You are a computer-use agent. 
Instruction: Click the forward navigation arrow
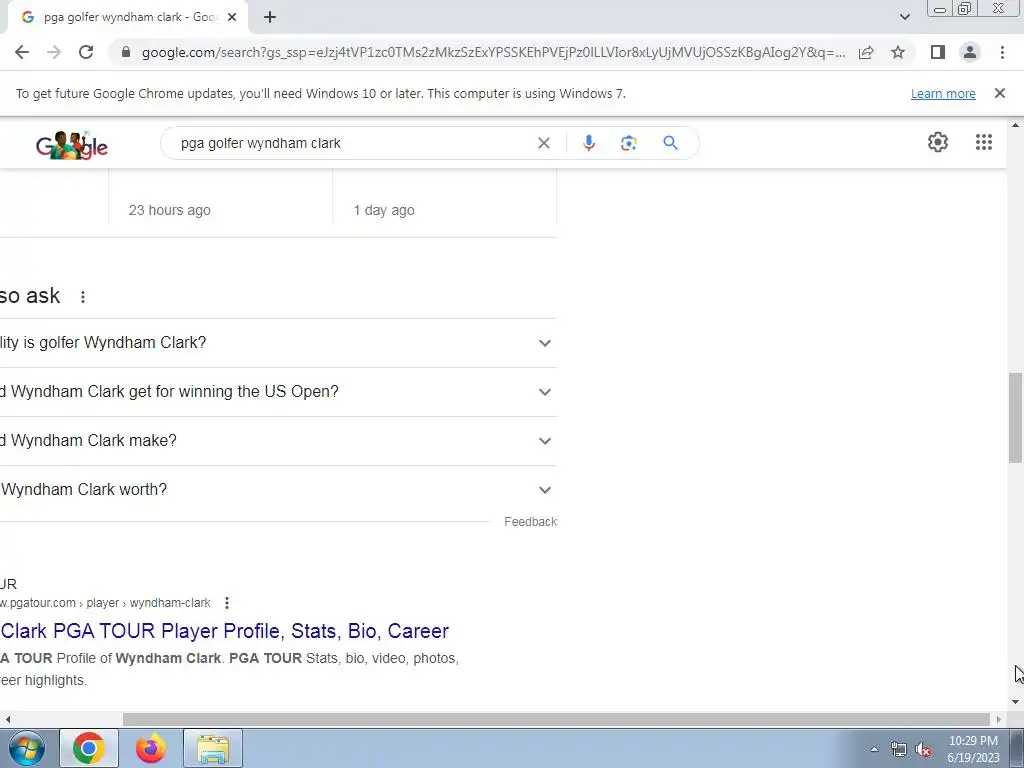(x=54, y=52)
